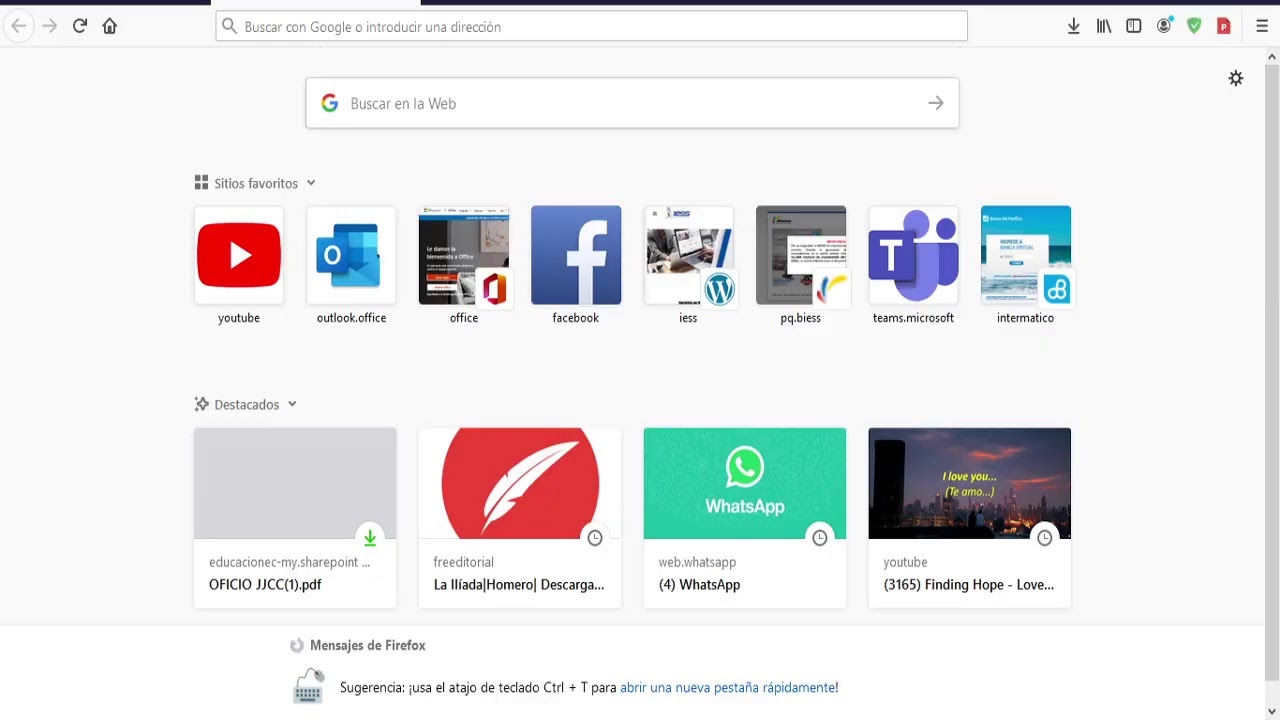Open the hamburger application menu
Screen dimensions: 1280x720
click(x=1262, y=26)
